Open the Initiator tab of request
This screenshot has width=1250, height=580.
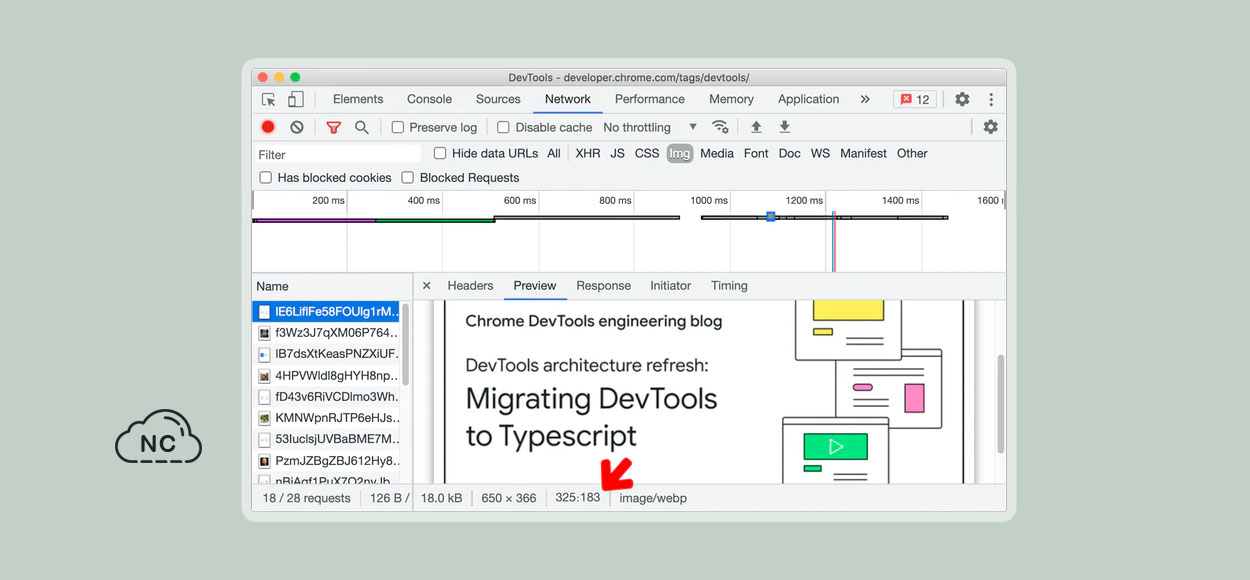coord(670,285)
